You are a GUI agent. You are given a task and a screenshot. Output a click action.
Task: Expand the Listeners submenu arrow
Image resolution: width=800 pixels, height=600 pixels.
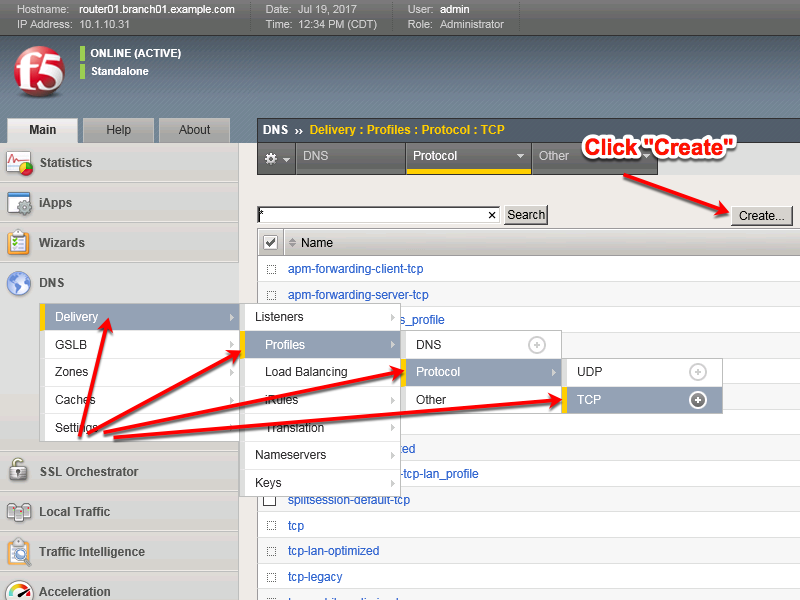(x=392, y=317)
